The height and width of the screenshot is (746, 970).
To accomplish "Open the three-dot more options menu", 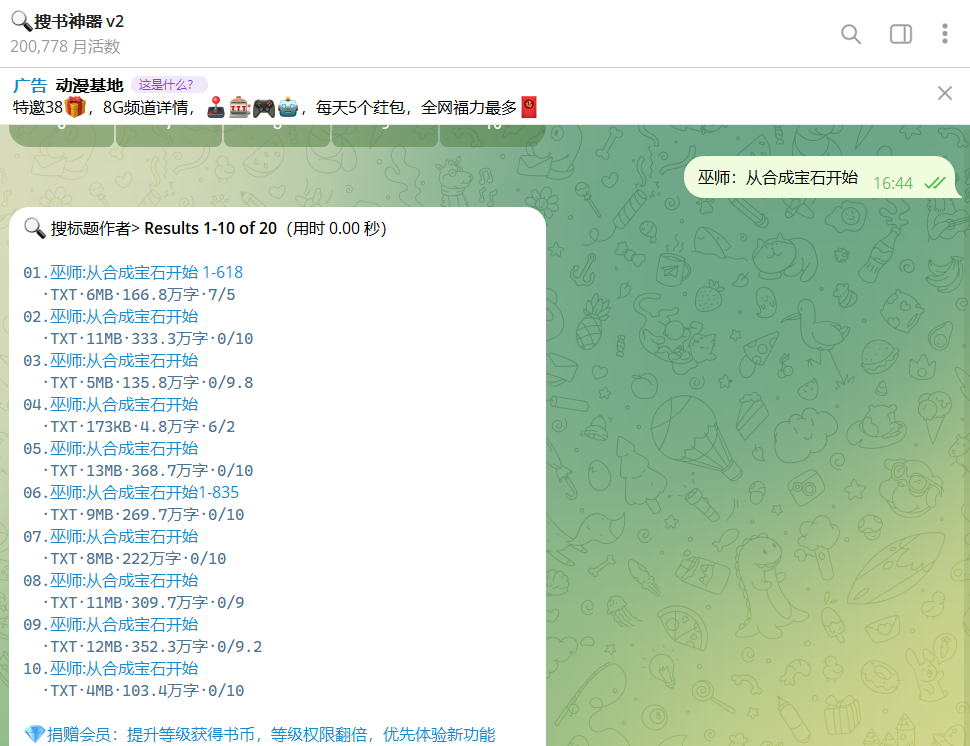I will [944, 33].
